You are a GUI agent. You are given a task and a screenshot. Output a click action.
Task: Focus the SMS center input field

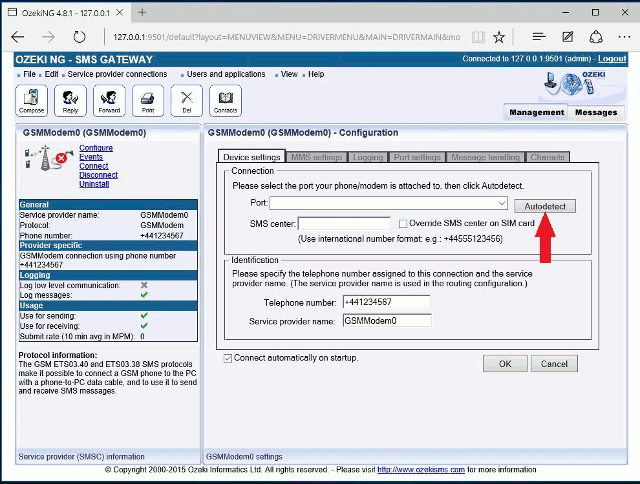click(x=344, y=224)
